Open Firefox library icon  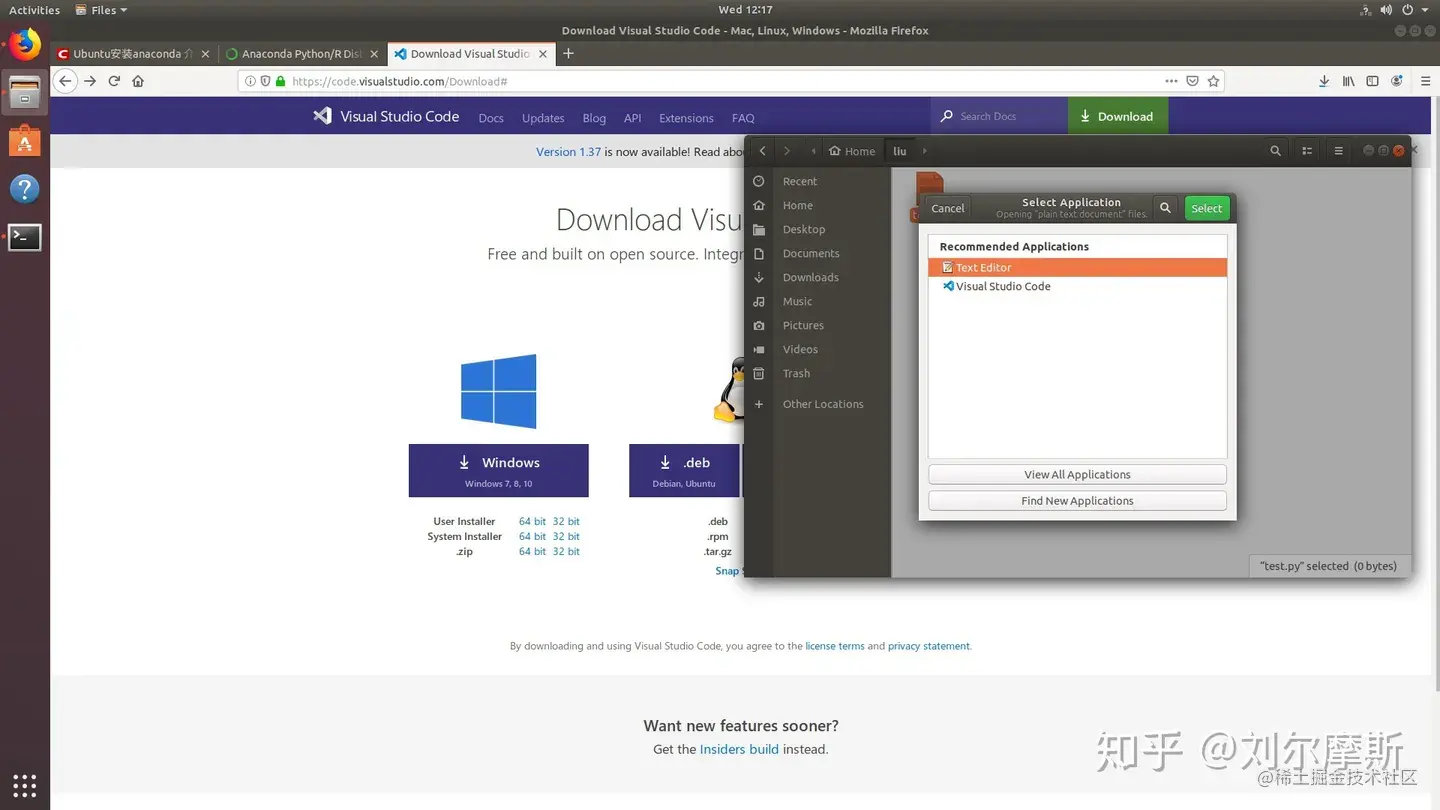point(1348,81)
